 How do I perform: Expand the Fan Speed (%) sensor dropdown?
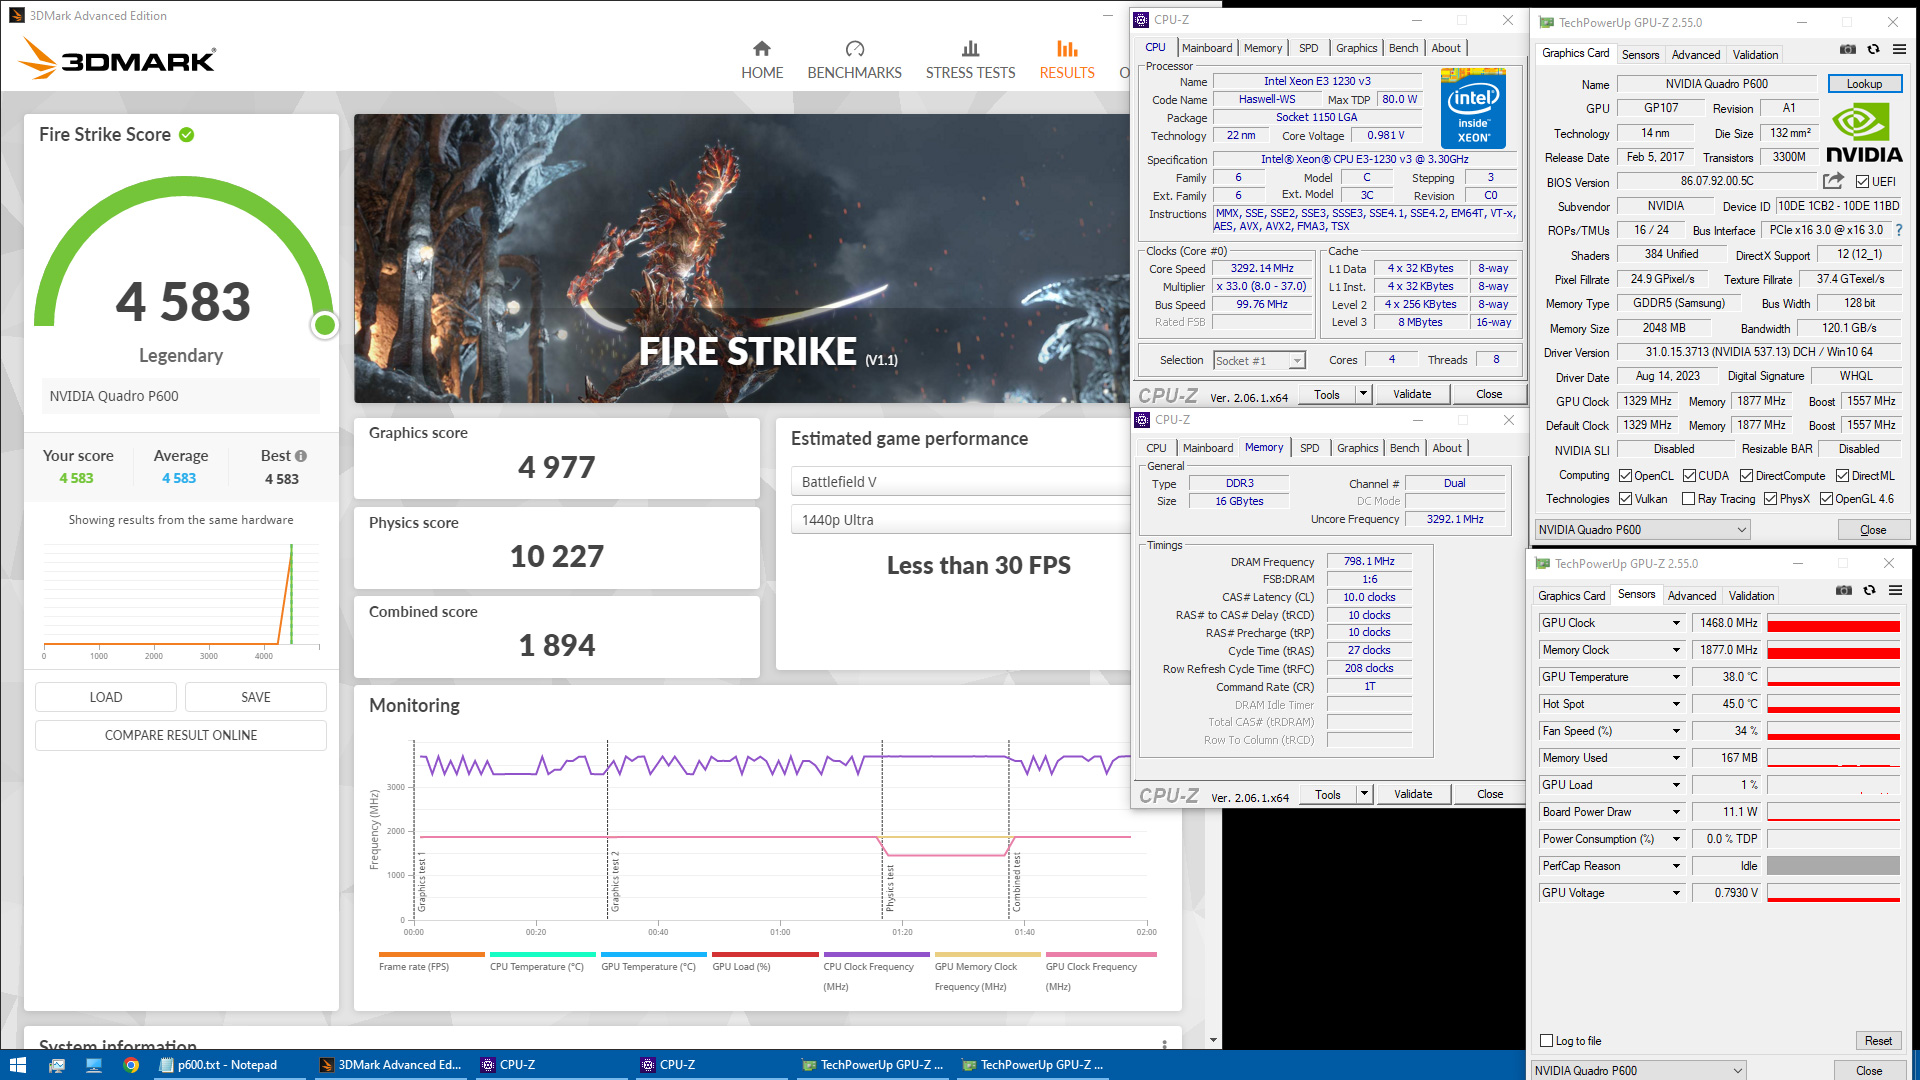[1677, 731]
